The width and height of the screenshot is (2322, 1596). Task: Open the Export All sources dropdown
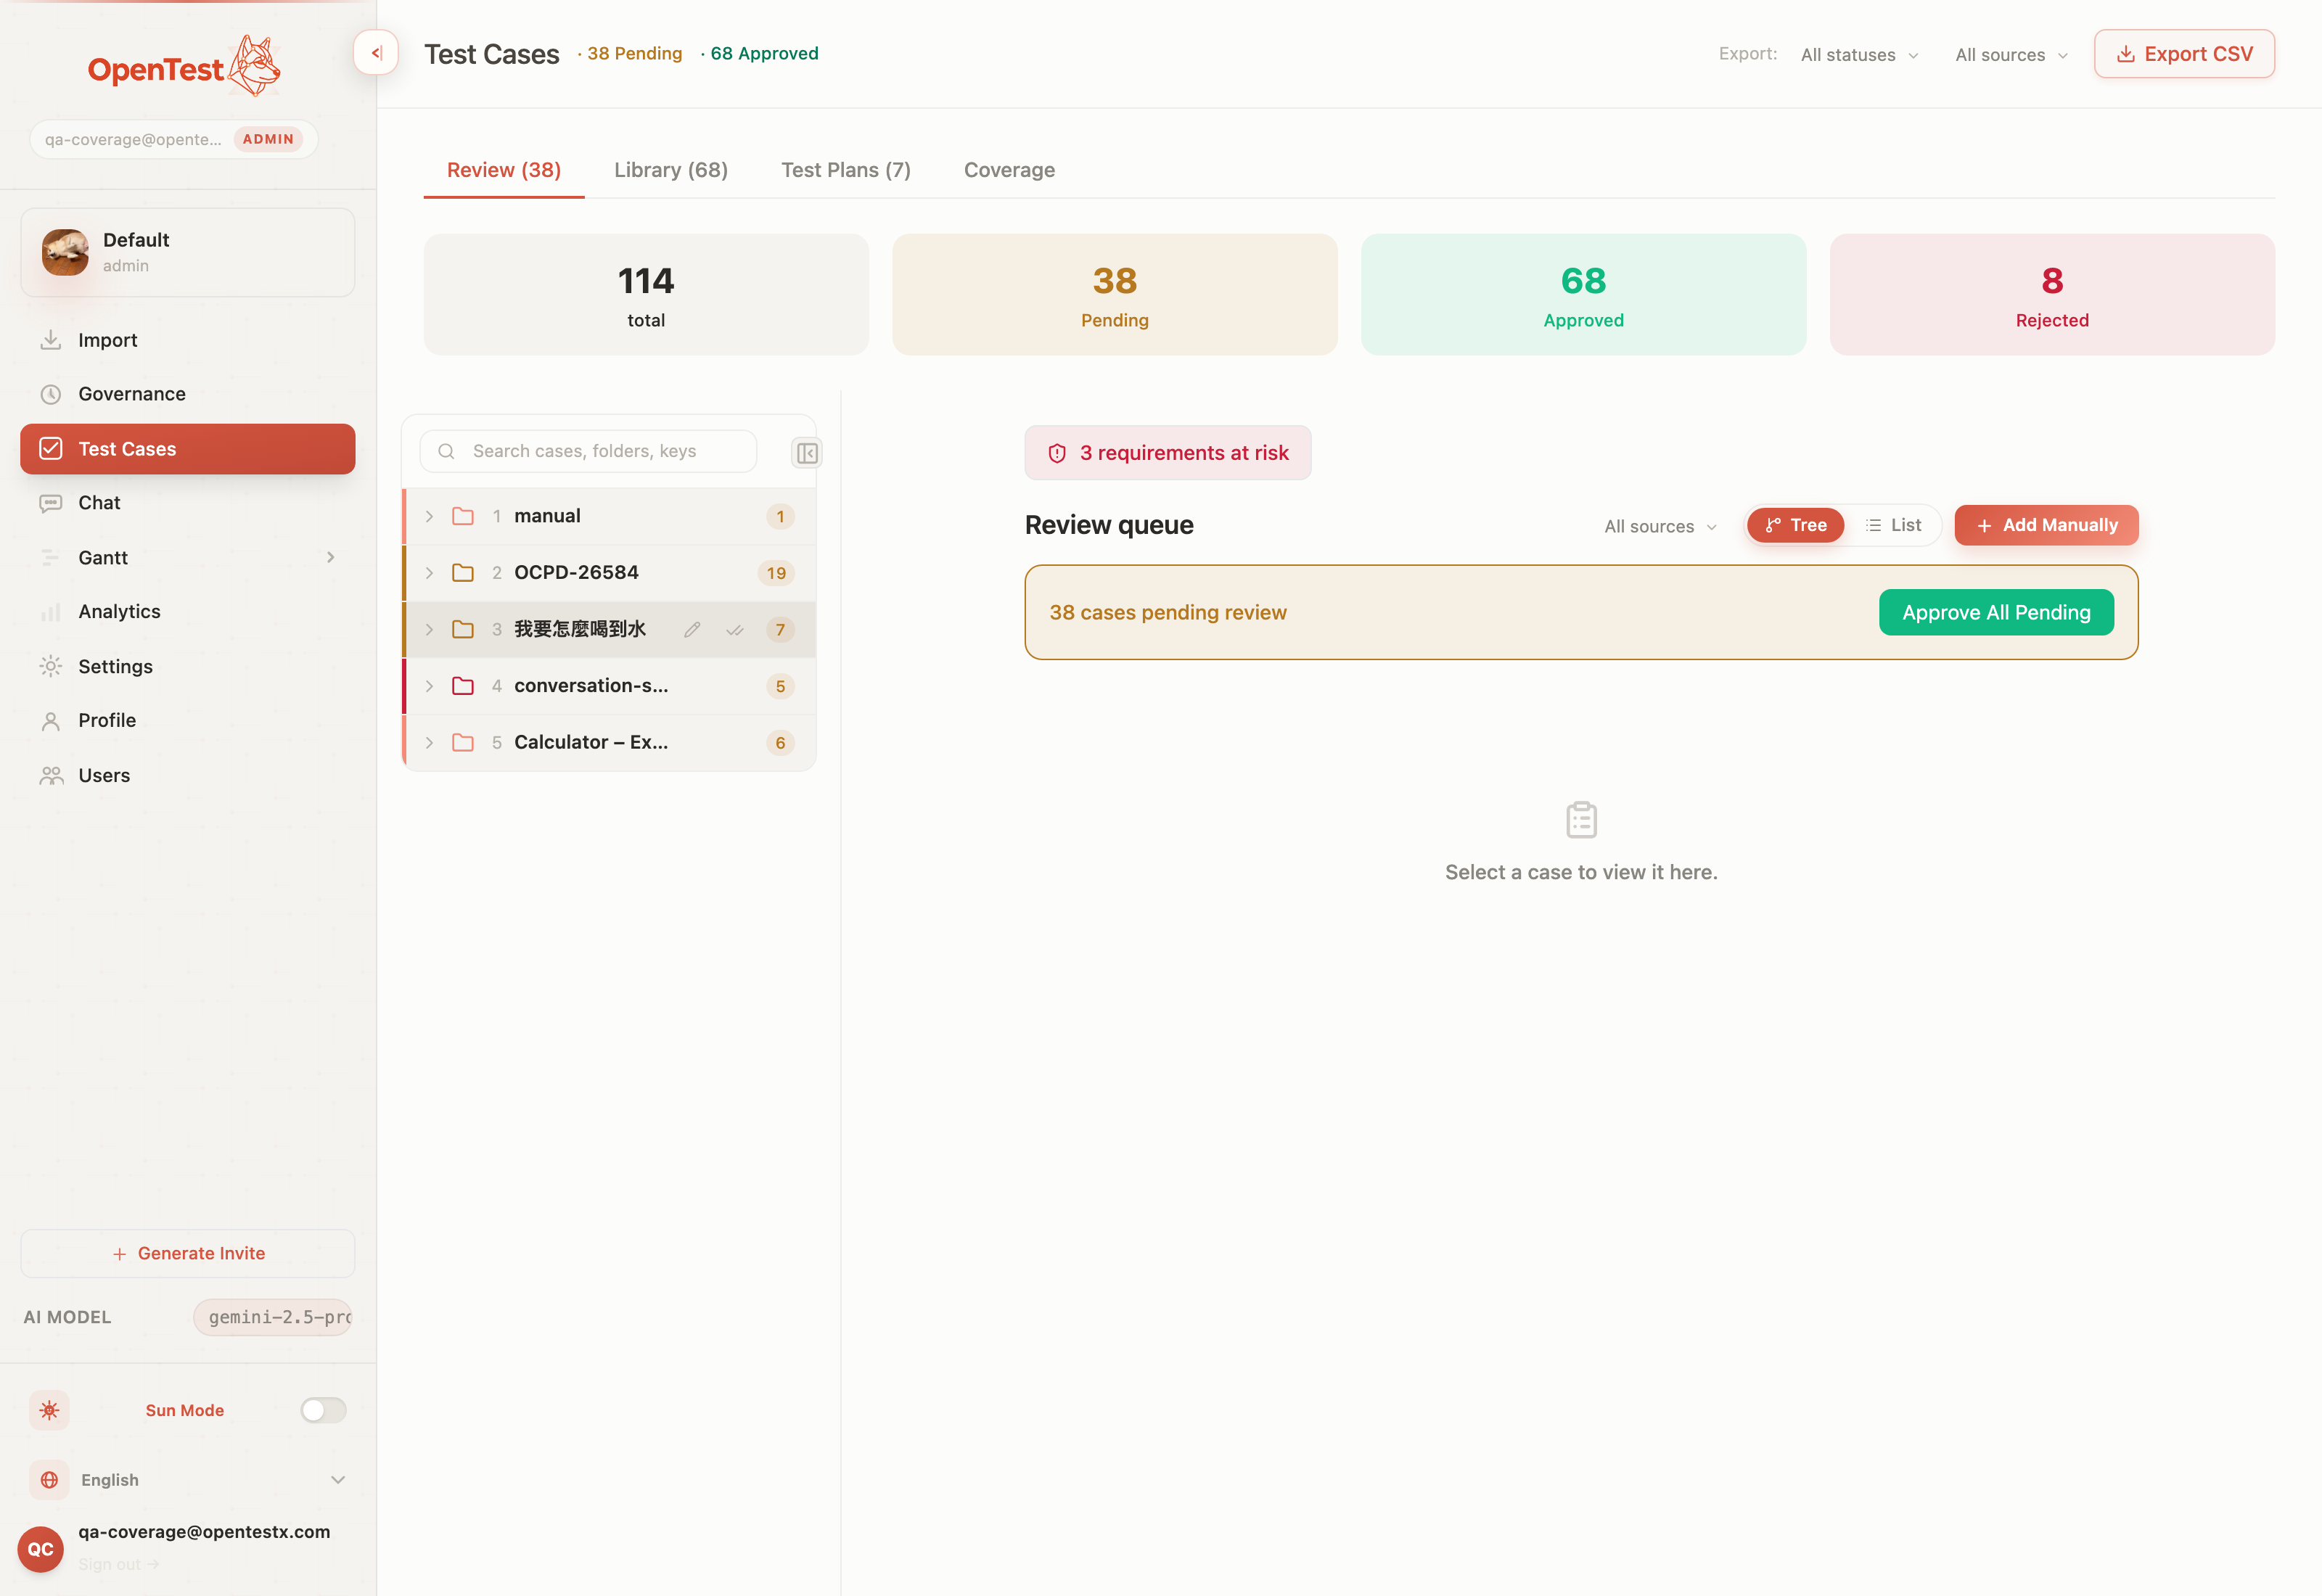point(2011,55)
